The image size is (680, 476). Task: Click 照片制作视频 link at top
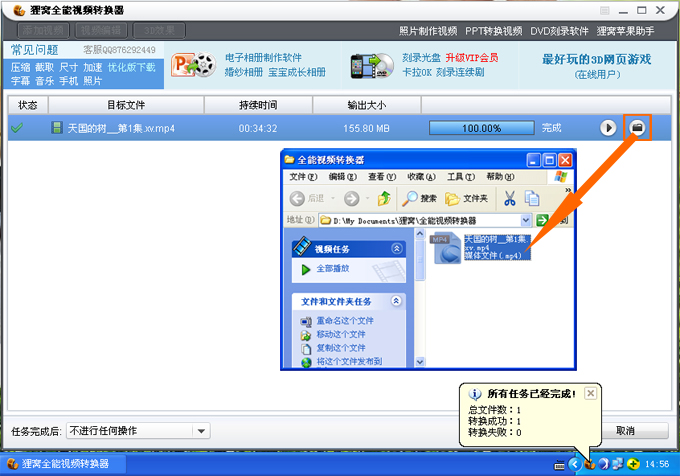click(x=428, y=31)
